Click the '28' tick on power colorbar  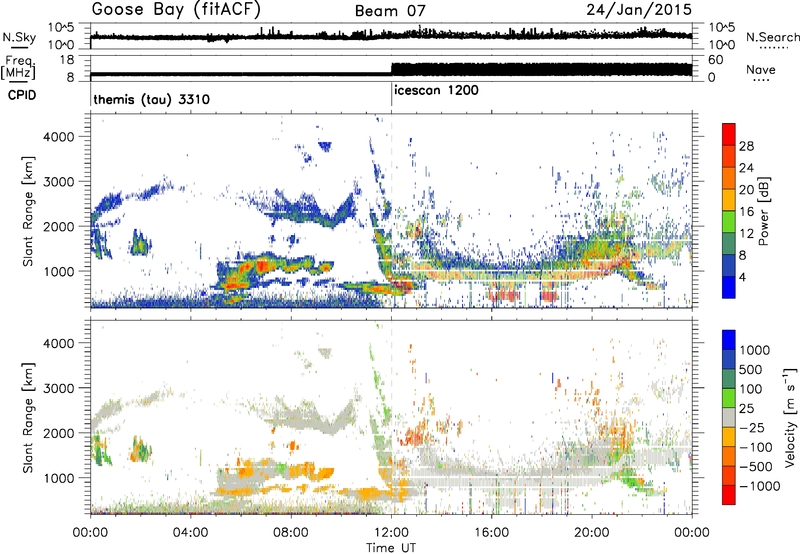(x=746, y=146)
